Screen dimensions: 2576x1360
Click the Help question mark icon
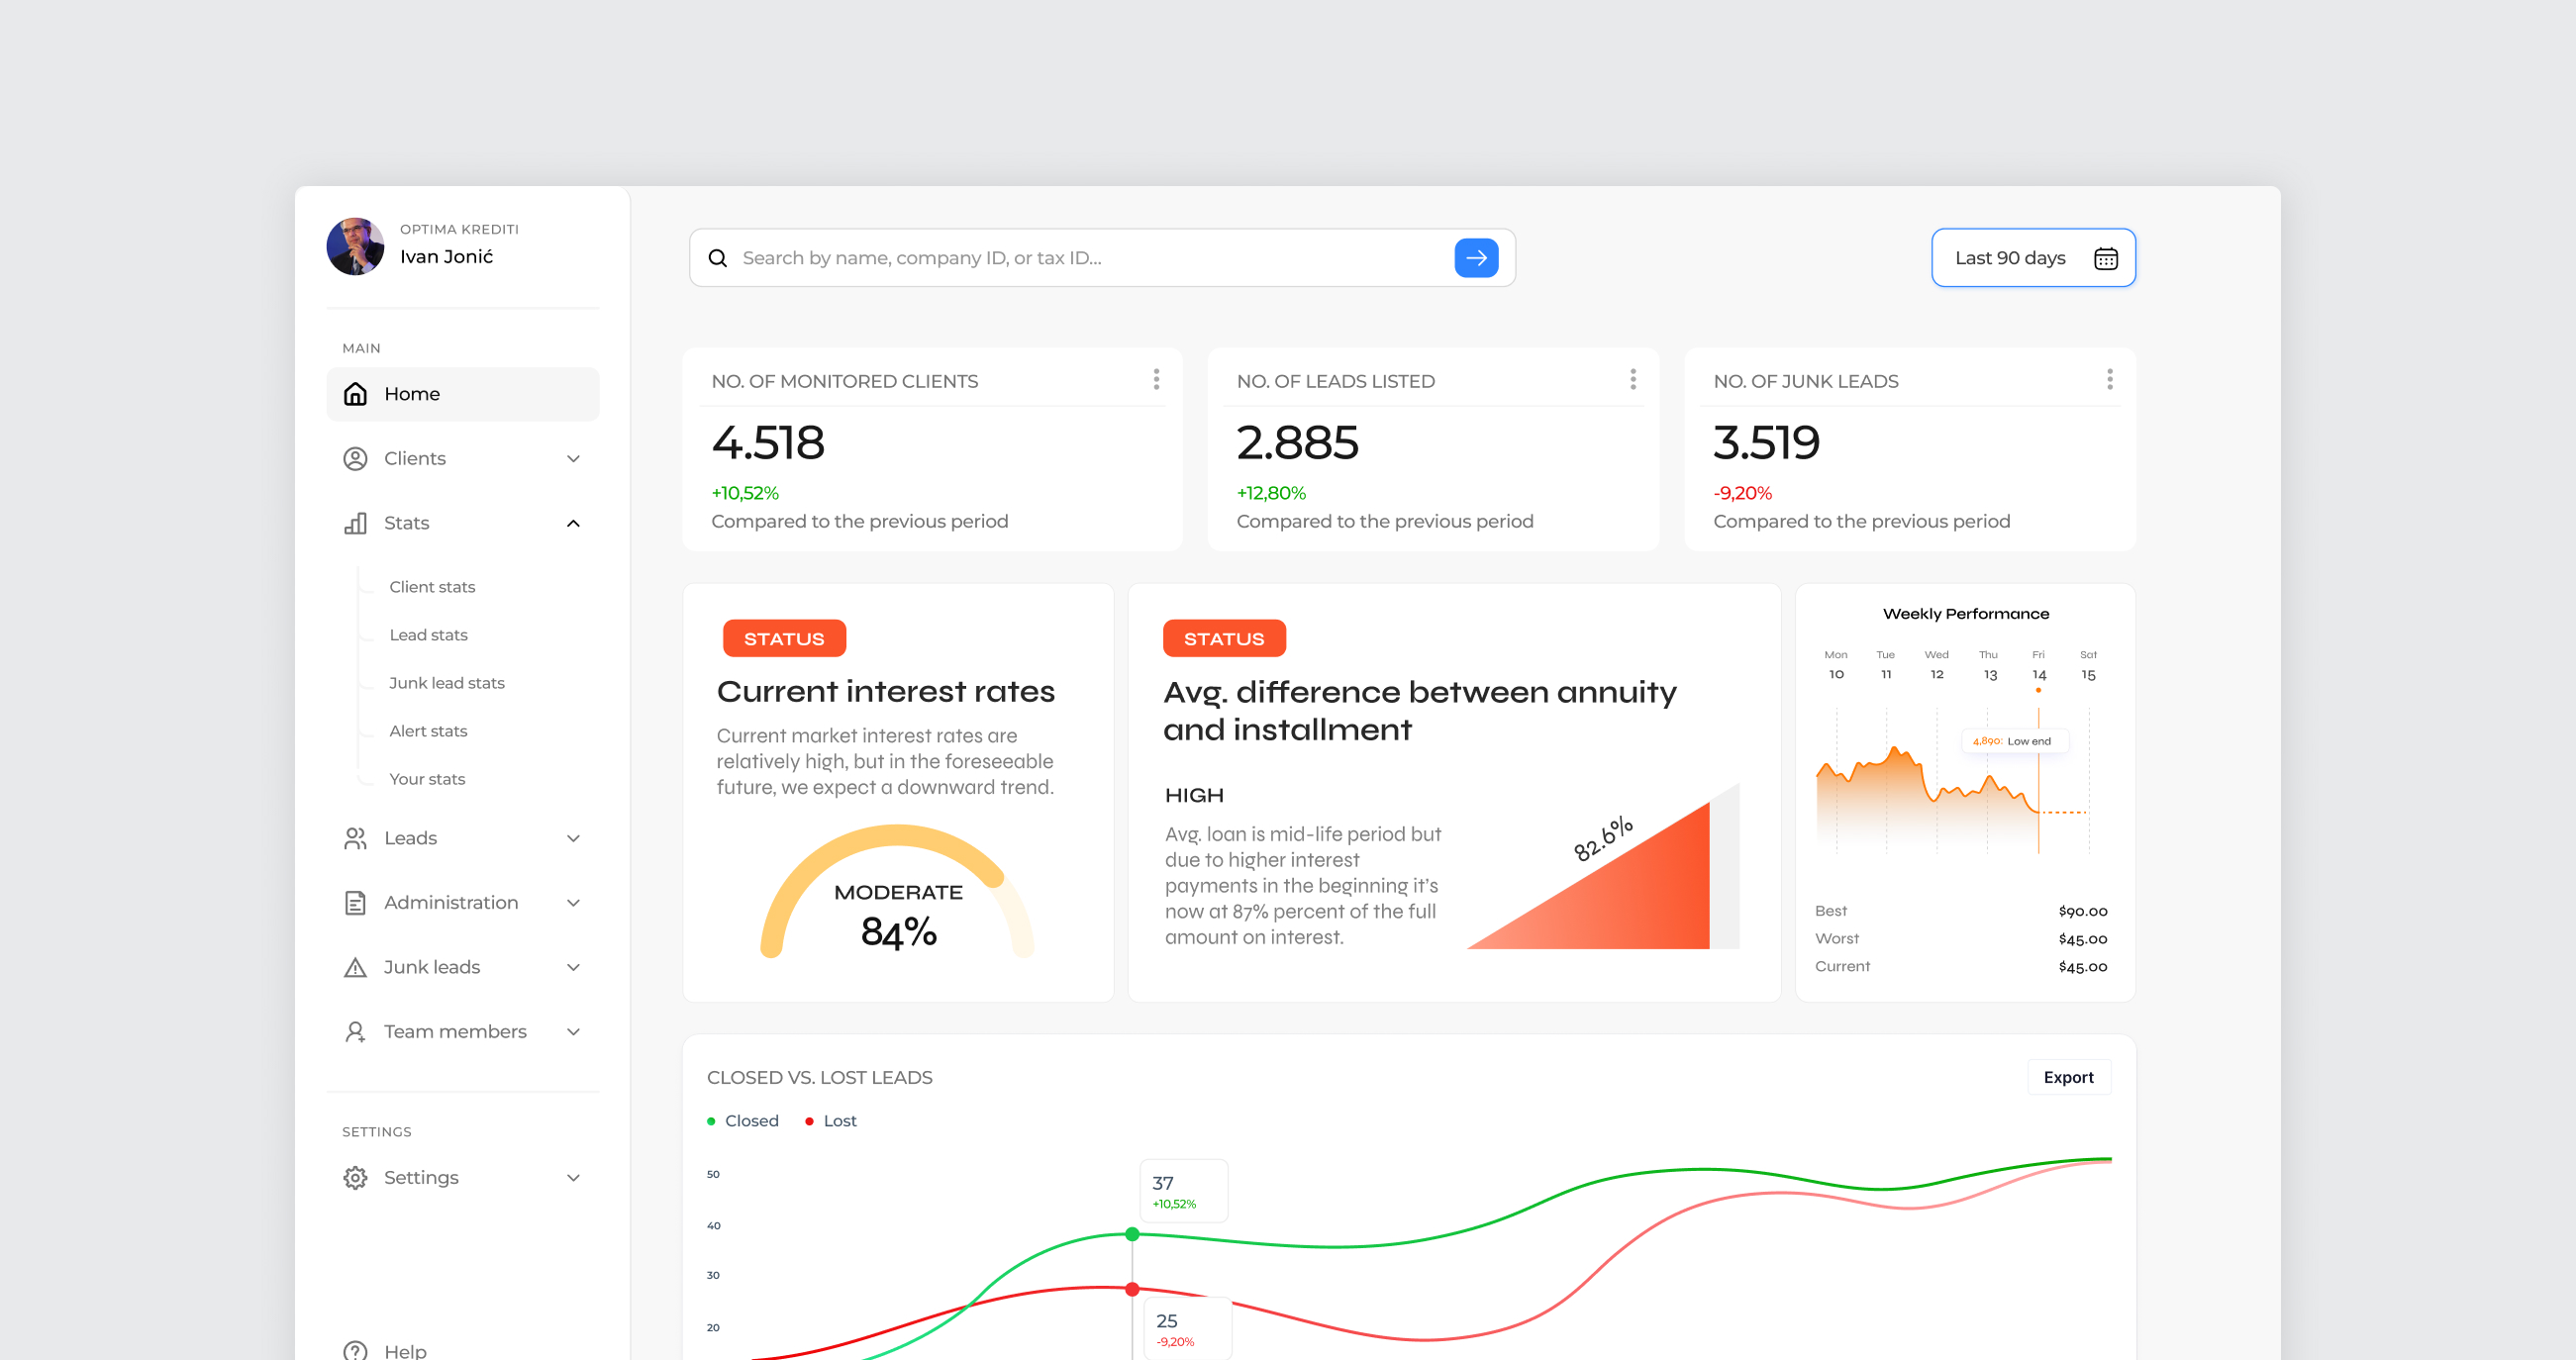coord(355,1350)
